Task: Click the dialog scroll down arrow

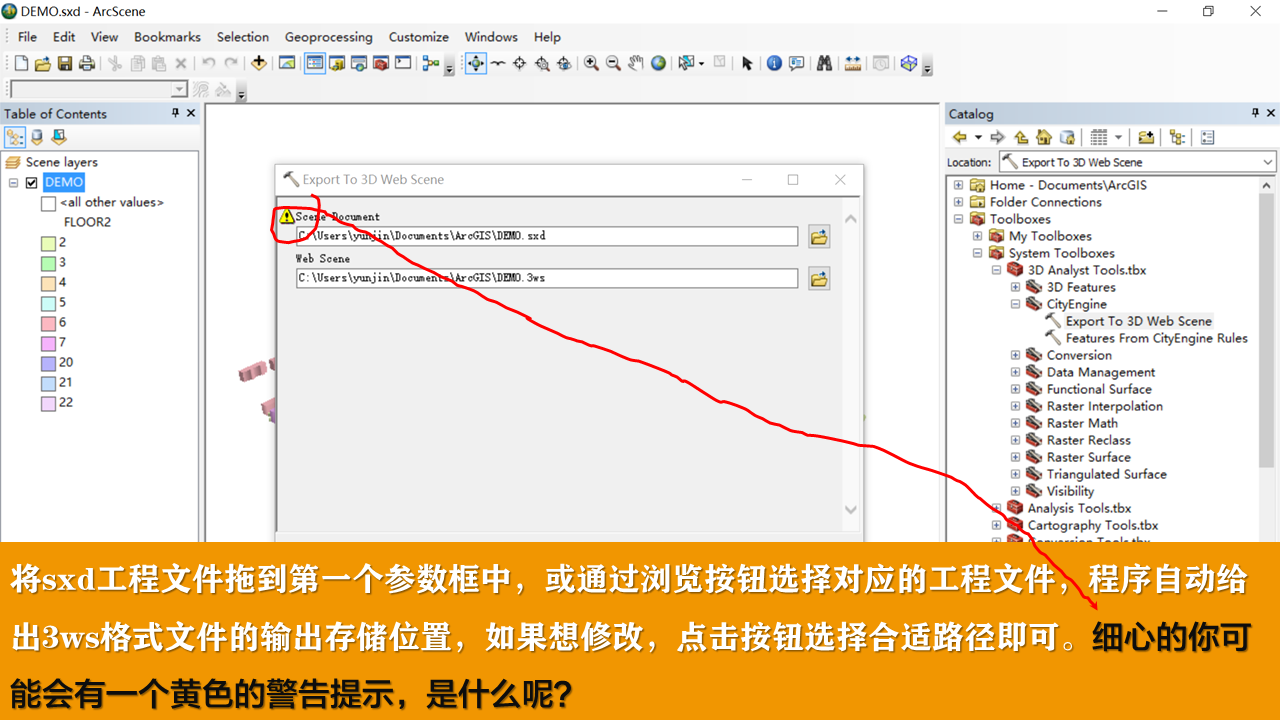Action: tap(851, 509)
